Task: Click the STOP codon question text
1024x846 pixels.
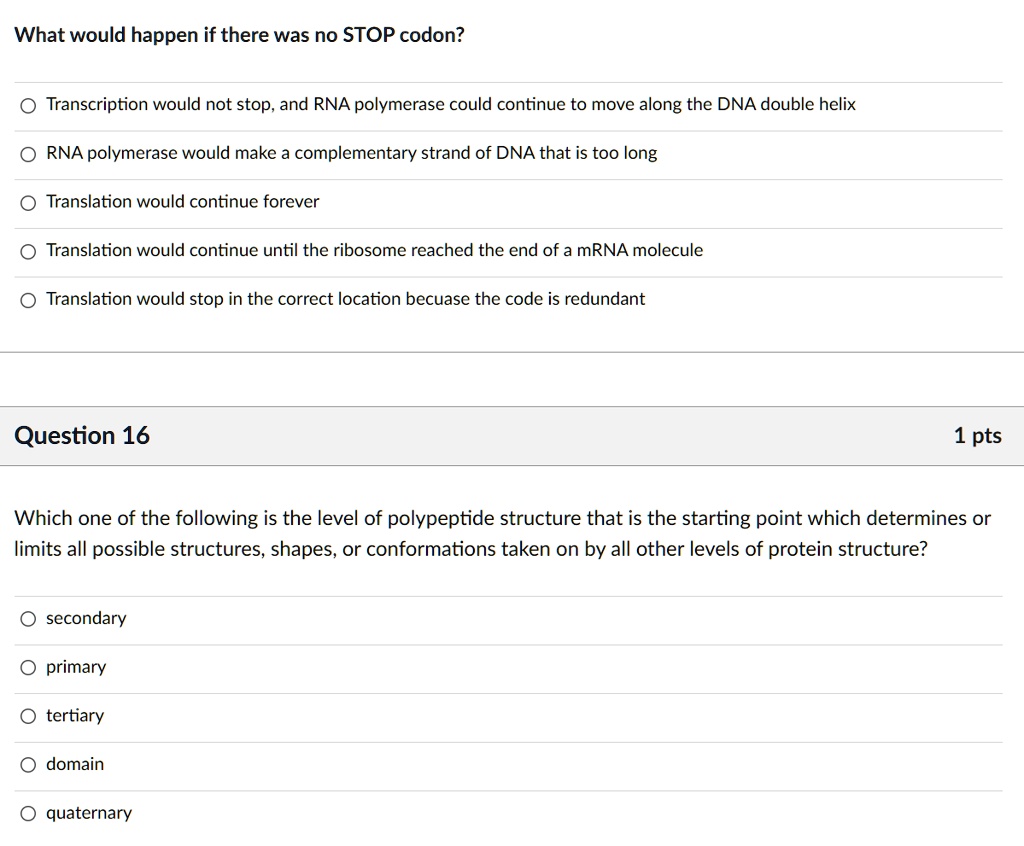Action: (x=236, y=34)
